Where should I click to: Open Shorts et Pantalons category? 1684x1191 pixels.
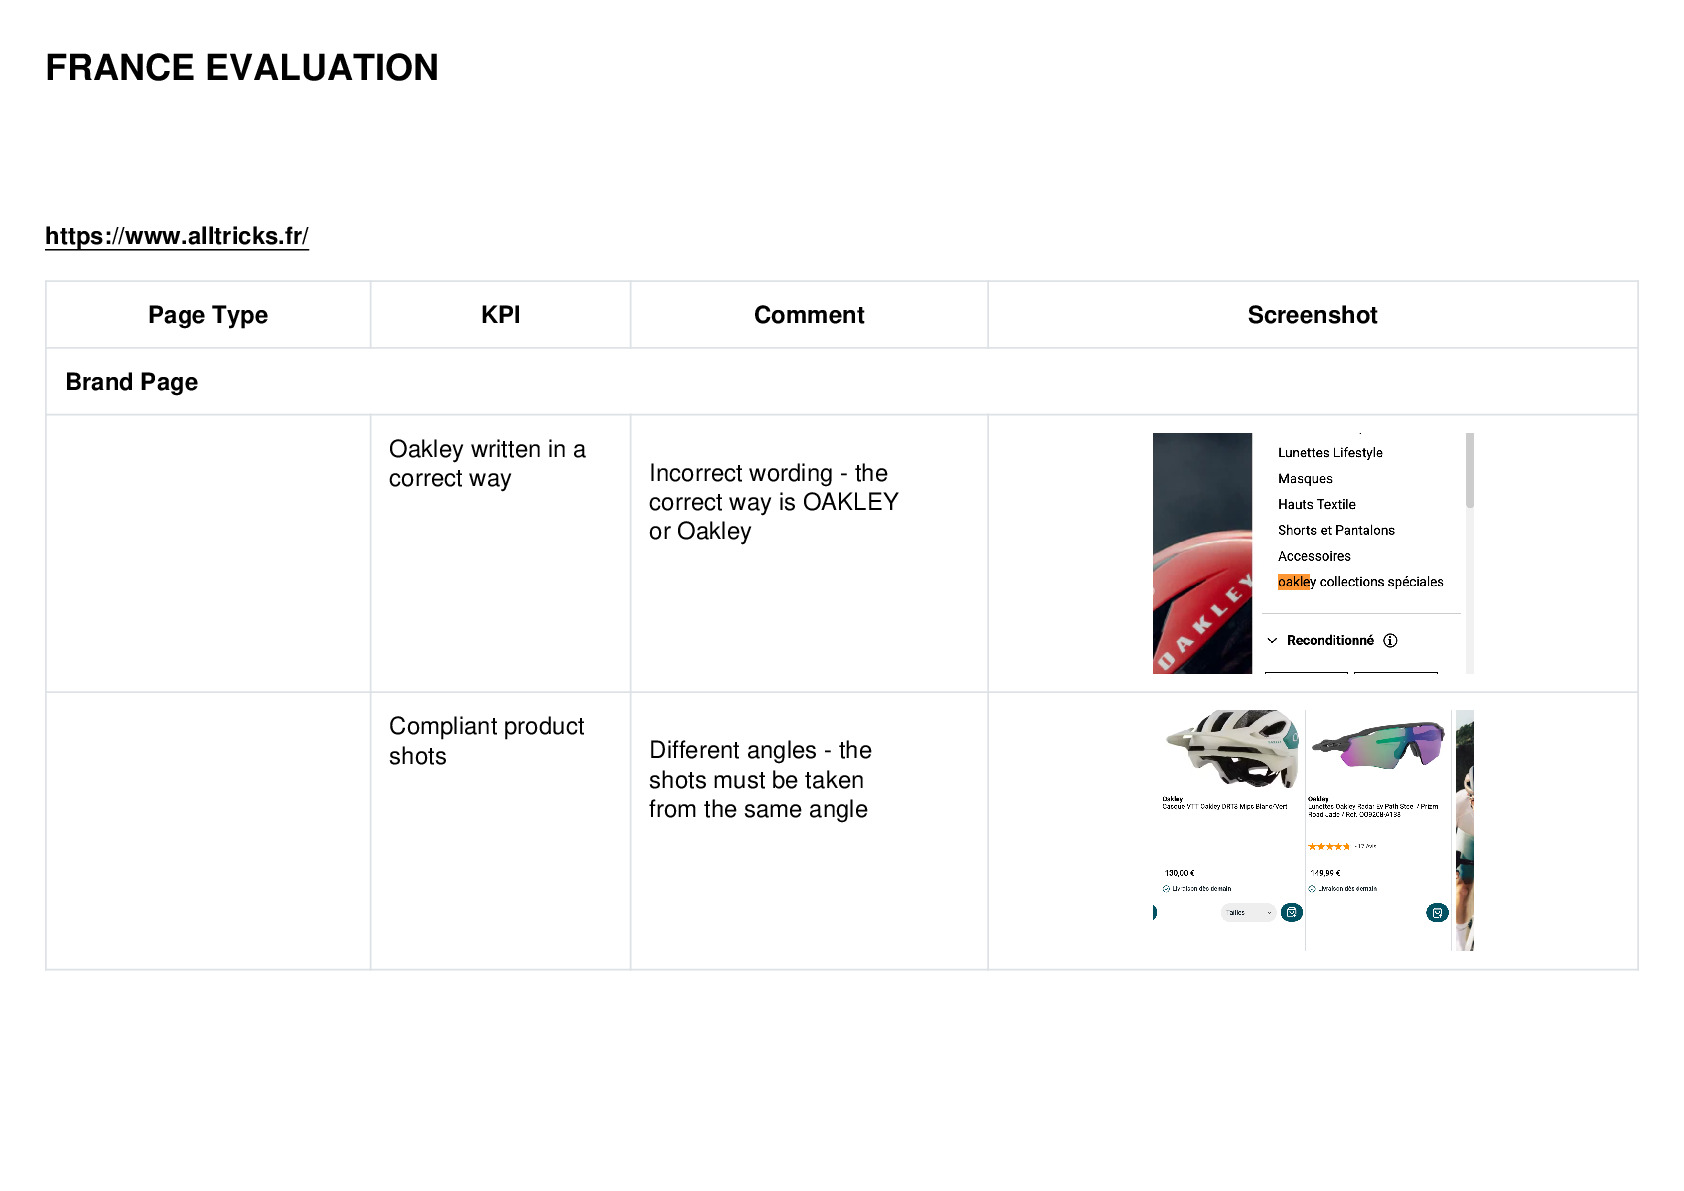point(1336,531)
